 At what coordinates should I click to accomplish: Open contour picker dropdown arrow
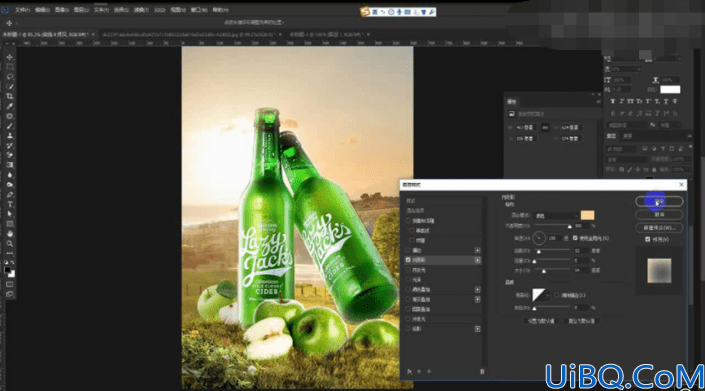point(547,295)
